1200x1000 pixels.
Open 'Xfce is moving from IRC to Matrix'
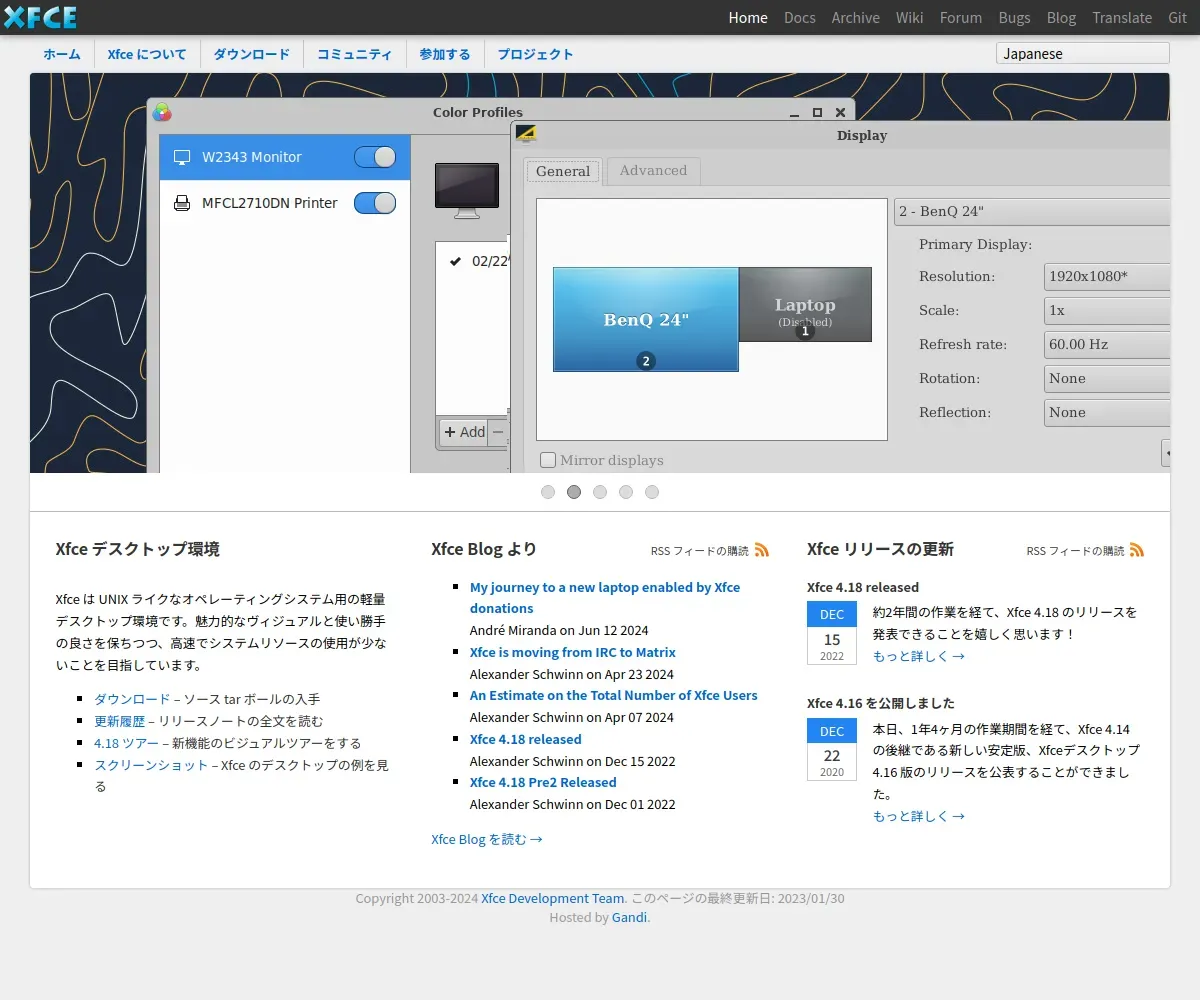pos(573,652)
